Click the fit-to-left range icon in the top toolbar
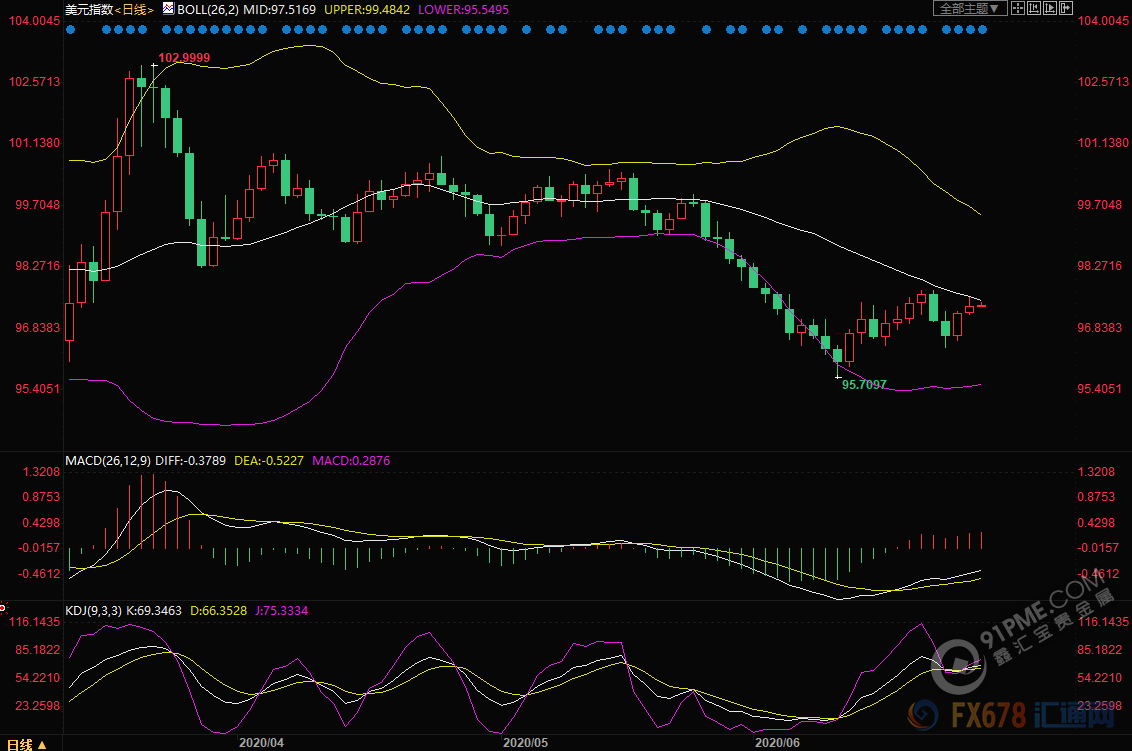Image resolution: width=1132 pixels, height=751 pixels. tap(1034, 8)
